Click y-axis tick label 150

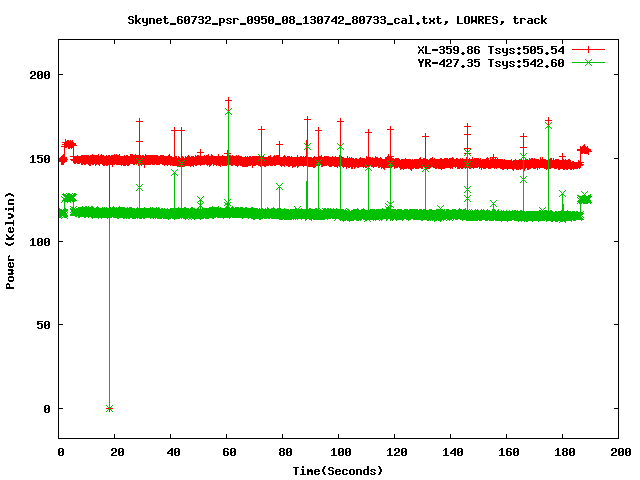[x=40, y=159]
